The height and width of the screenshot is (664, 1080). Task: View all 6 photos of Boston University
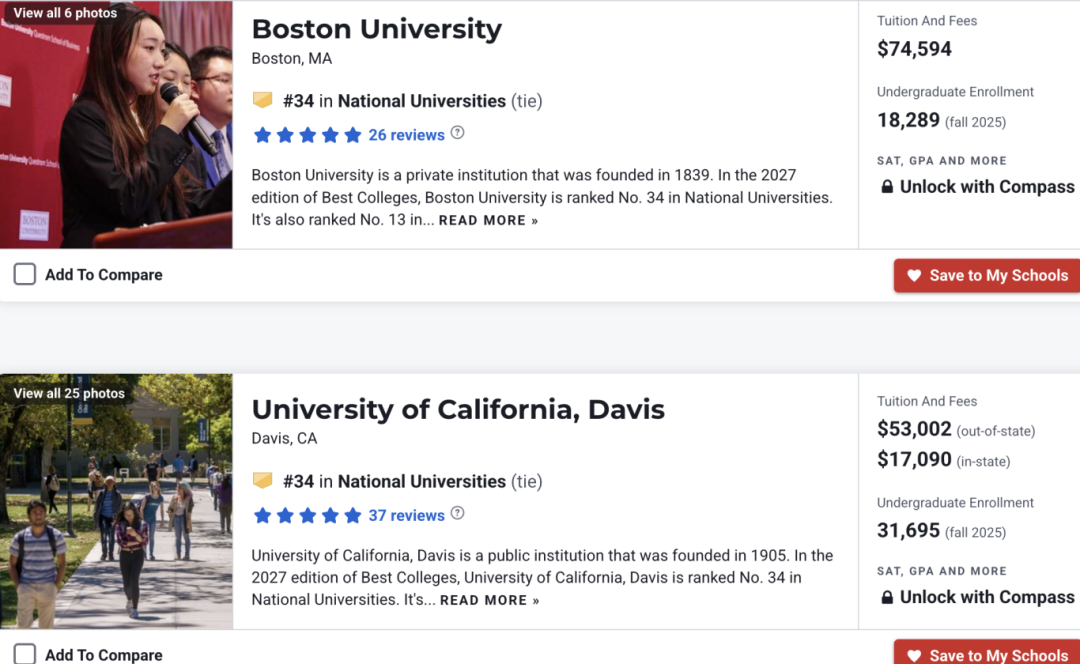65,12
